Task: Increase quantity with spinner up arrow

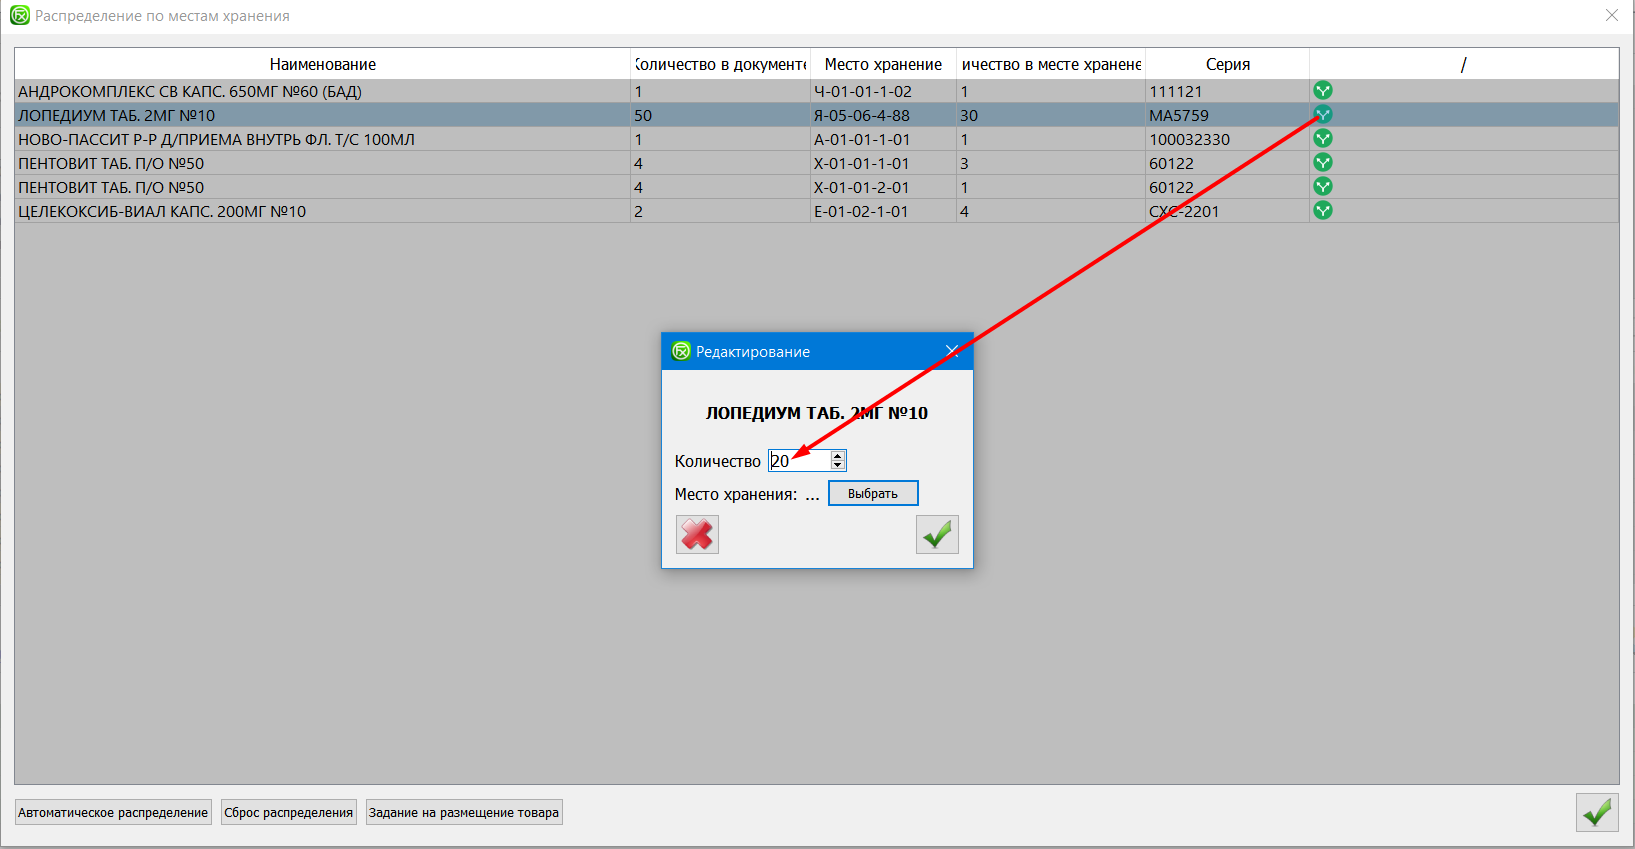Action: pos(838,455)
